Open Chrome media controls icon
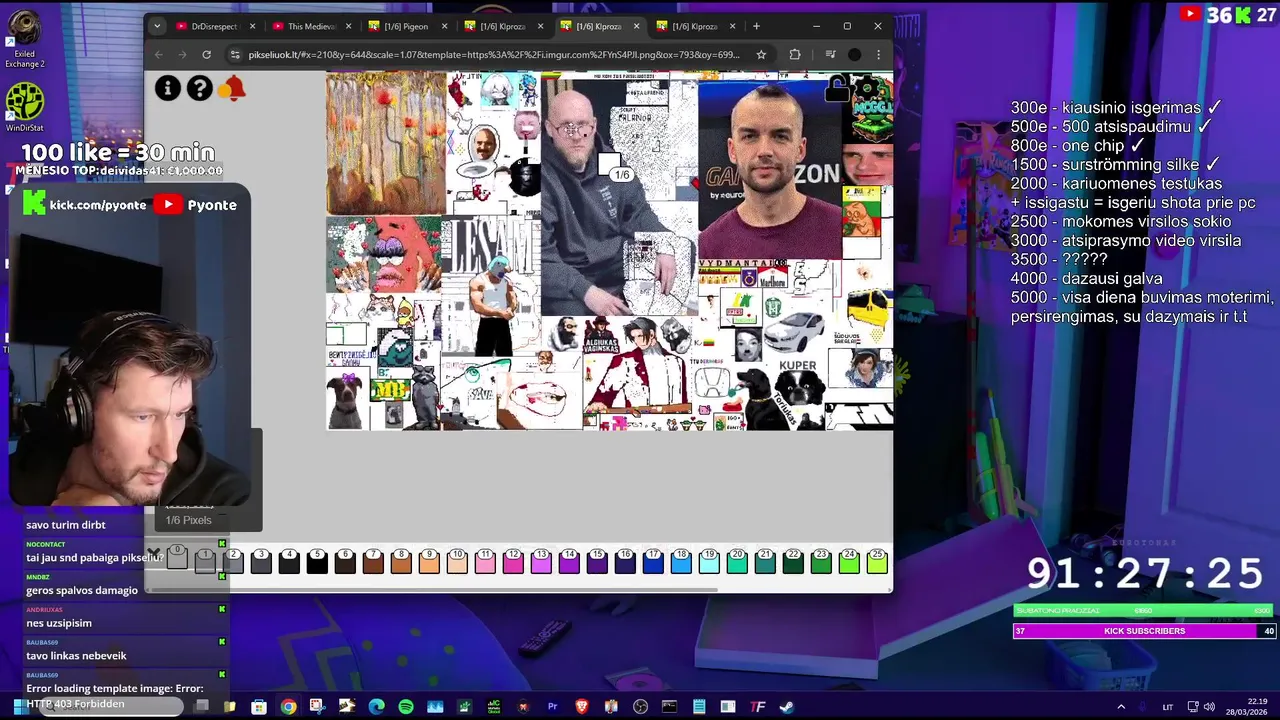The width and height of the screenshot is (1280, 720). (830, 55)
